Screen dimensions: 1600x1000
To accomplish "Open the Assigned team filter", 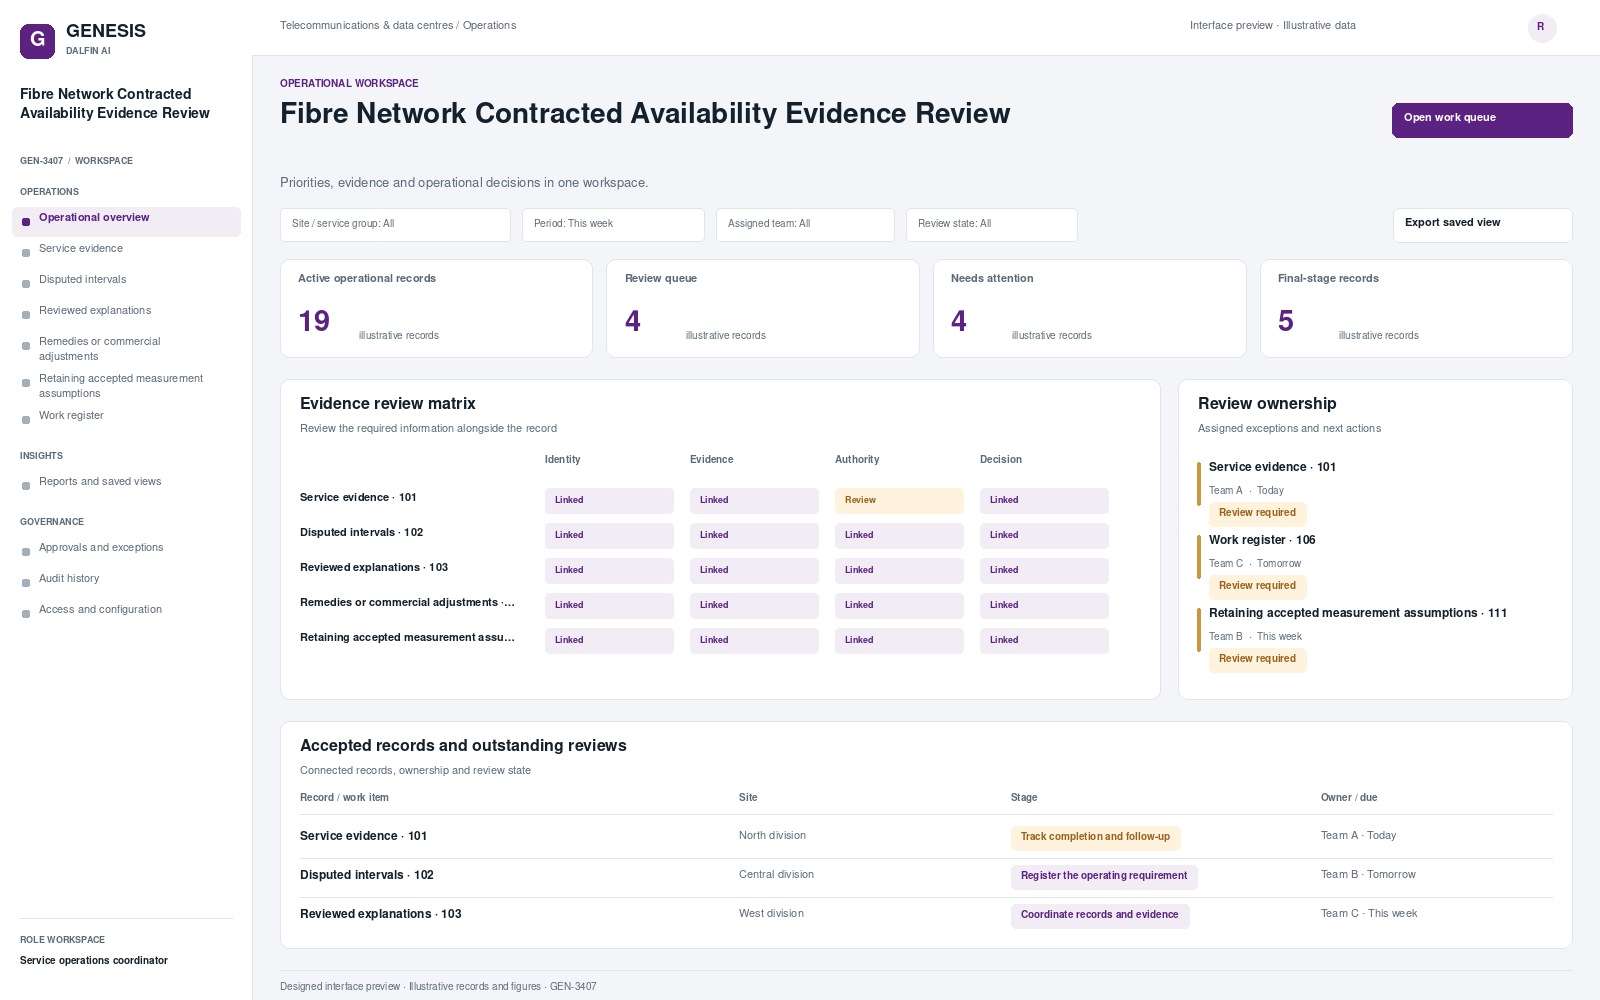I will click(x=805, y=225).
